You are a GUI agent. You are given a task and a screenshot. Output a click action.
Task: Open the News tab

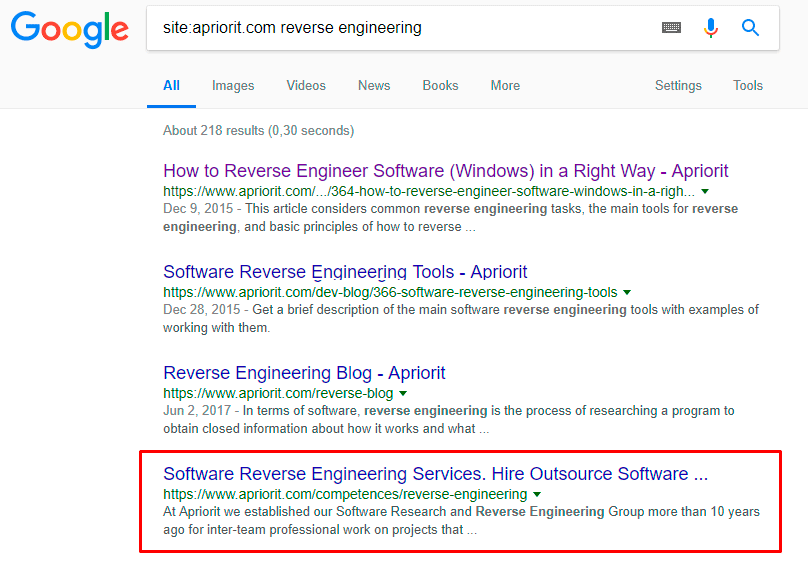pos(374,86)
